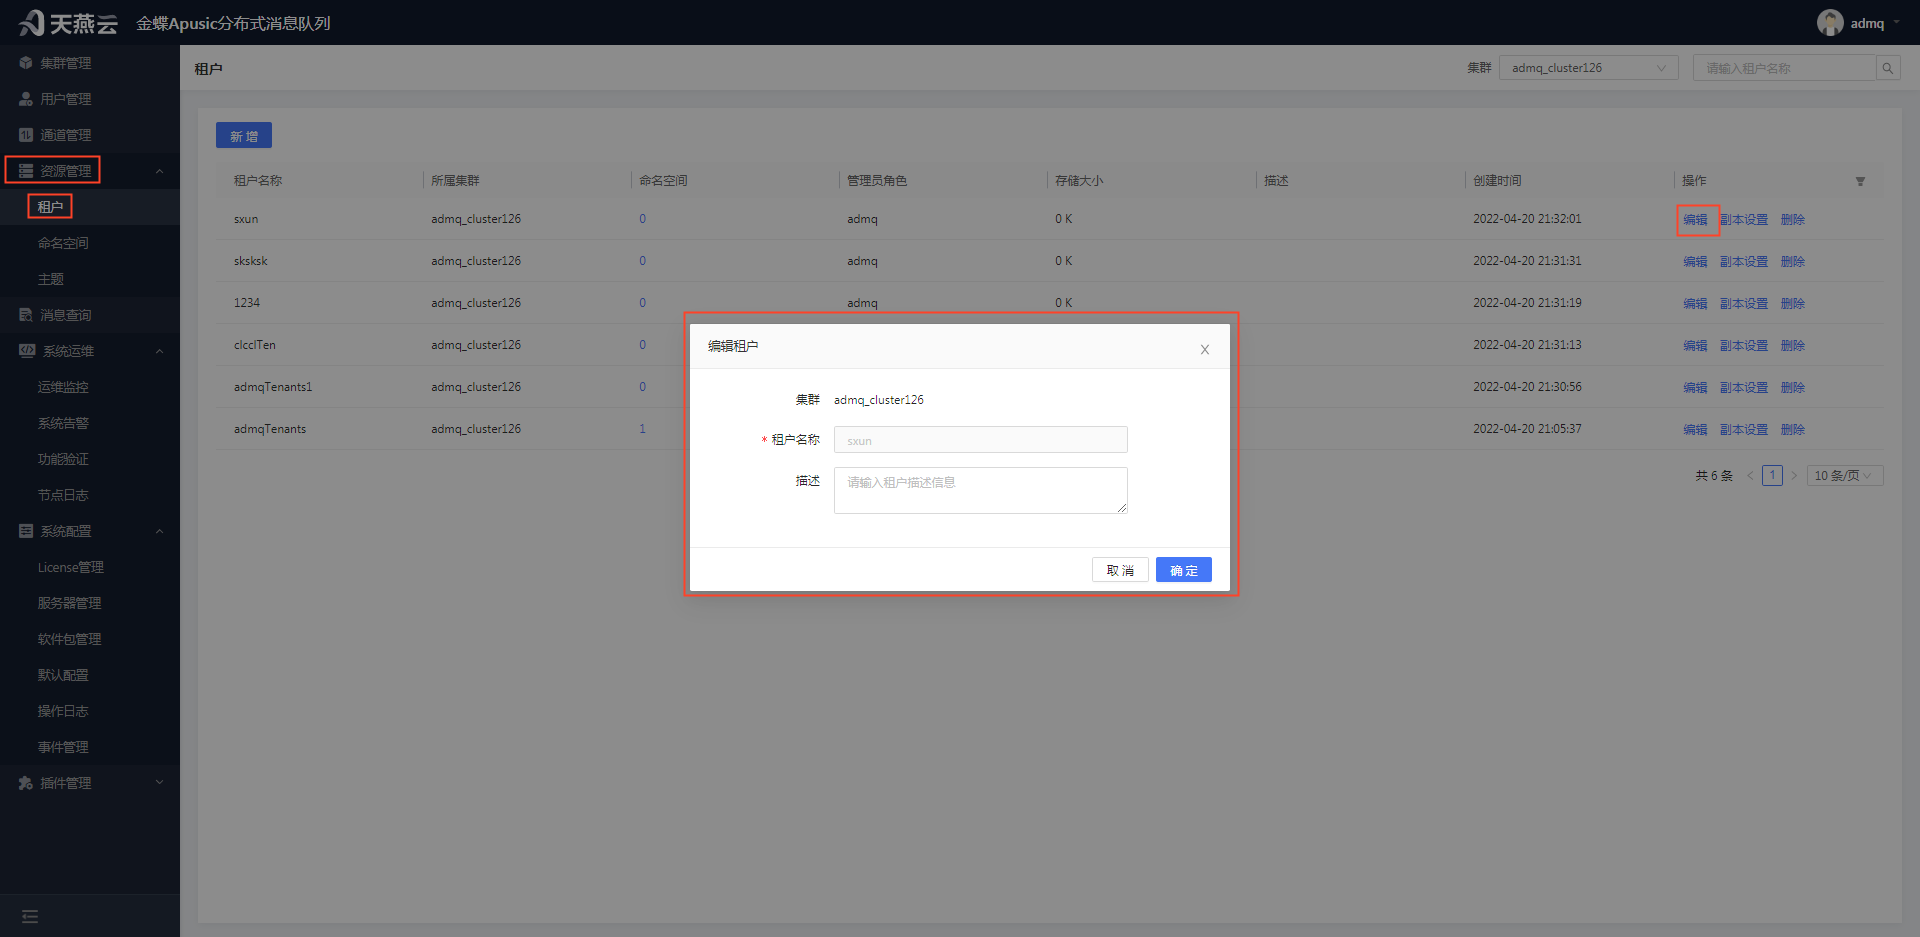This screenshot has height=937, width=1920.
Task: Open 系统告警 menu item
Action: [x=63, y=423]
